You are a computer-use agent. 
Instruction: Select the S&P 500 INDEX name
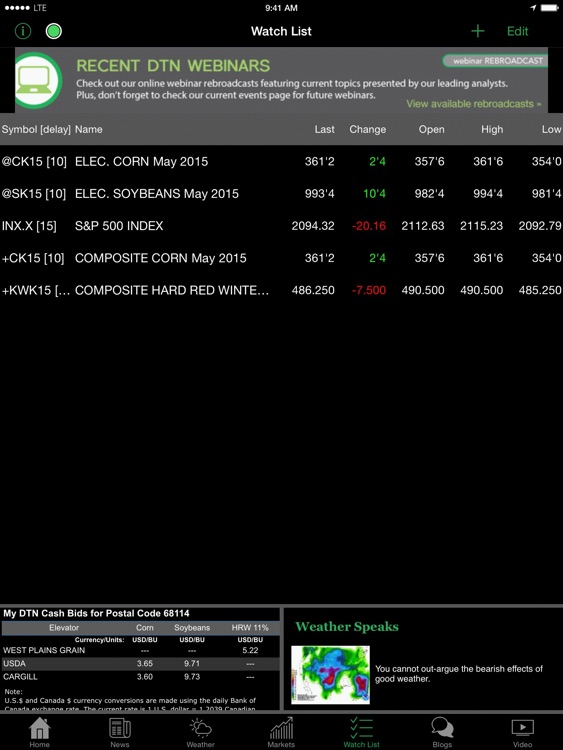[x=119, y=225]
